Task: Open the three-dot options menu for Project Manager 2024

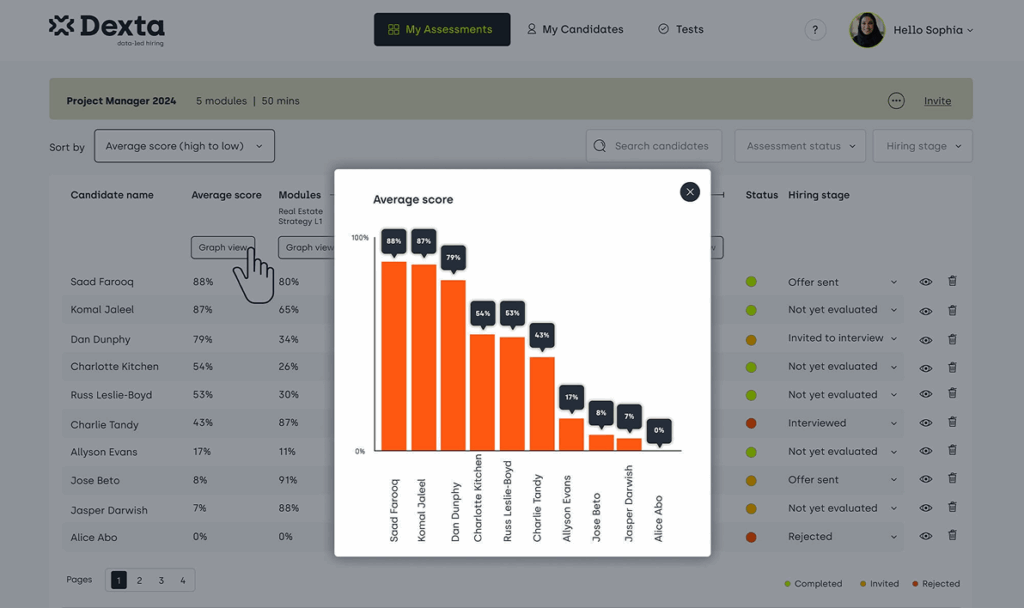Action: [x=896, y=101]
